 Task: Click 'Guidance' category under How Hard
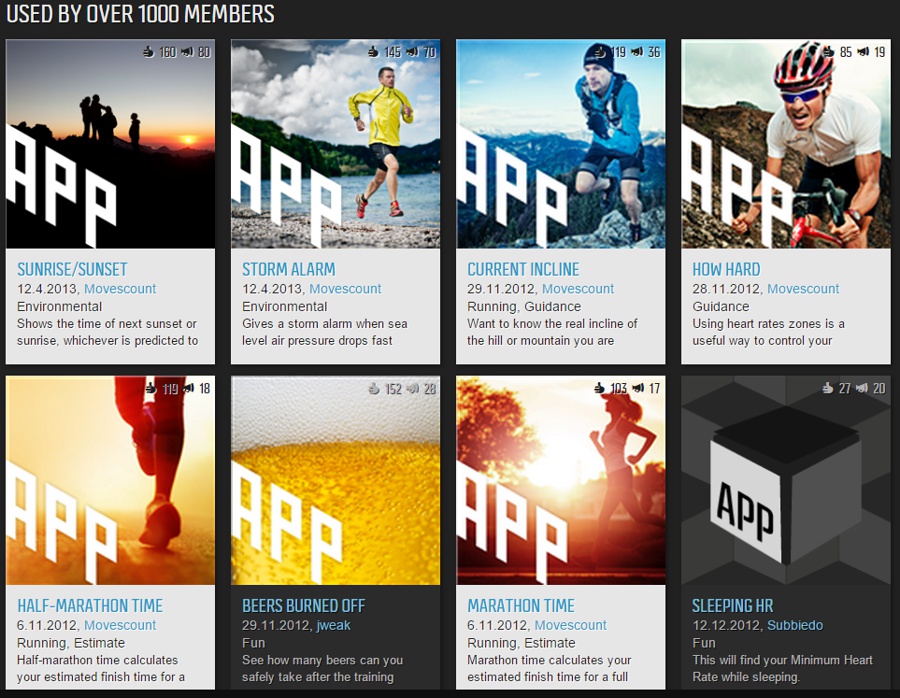(x=720, y=307)
